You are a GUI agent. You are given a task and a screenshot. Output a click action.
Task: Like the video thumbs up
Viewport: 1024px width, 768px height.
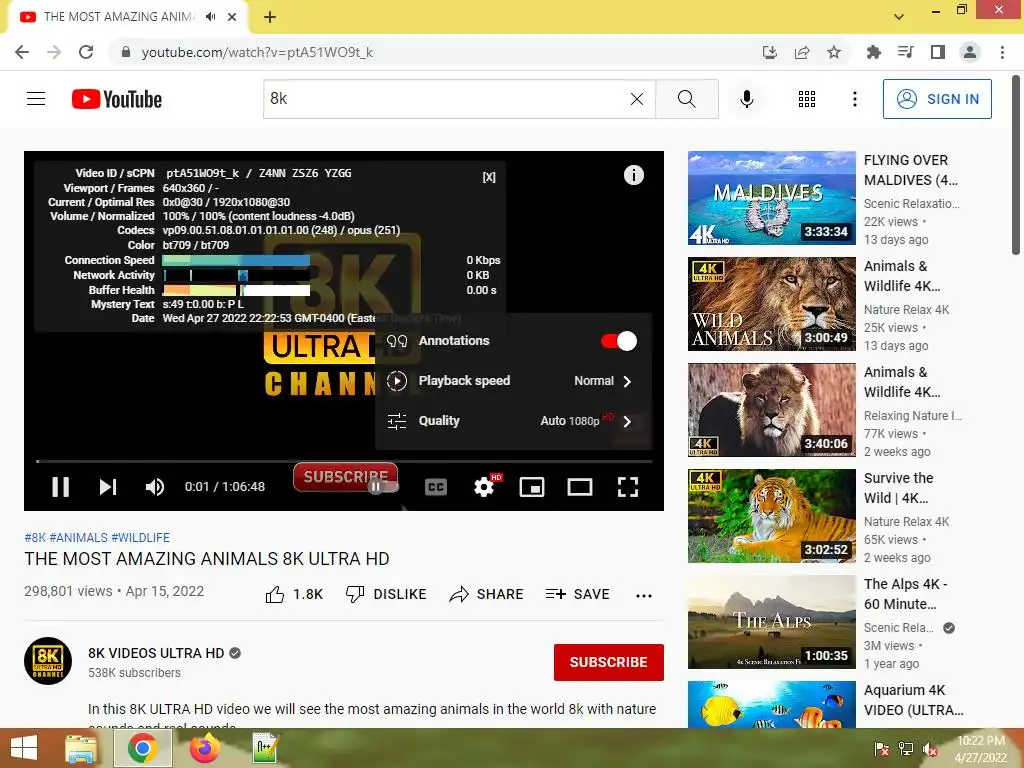[x=294, y=594]
